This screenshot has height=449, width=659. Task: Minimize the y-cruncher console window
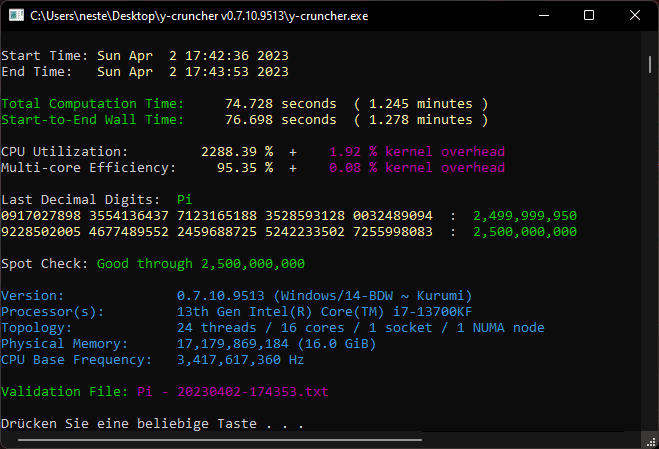[544, 16]
